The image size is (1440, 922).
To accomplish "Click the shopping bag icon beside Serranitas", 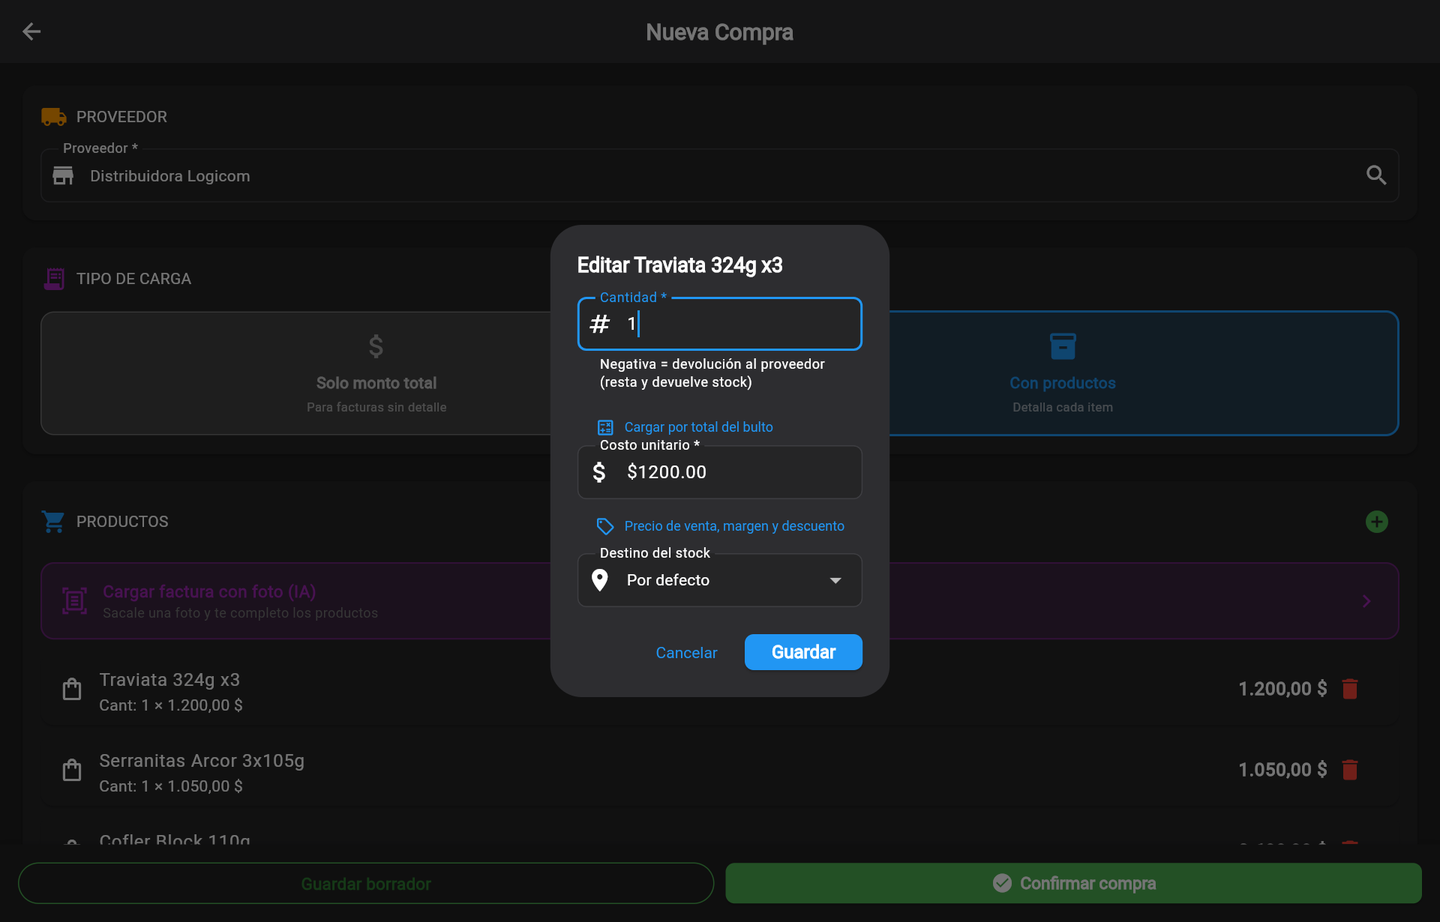I will tap(72, 770).
